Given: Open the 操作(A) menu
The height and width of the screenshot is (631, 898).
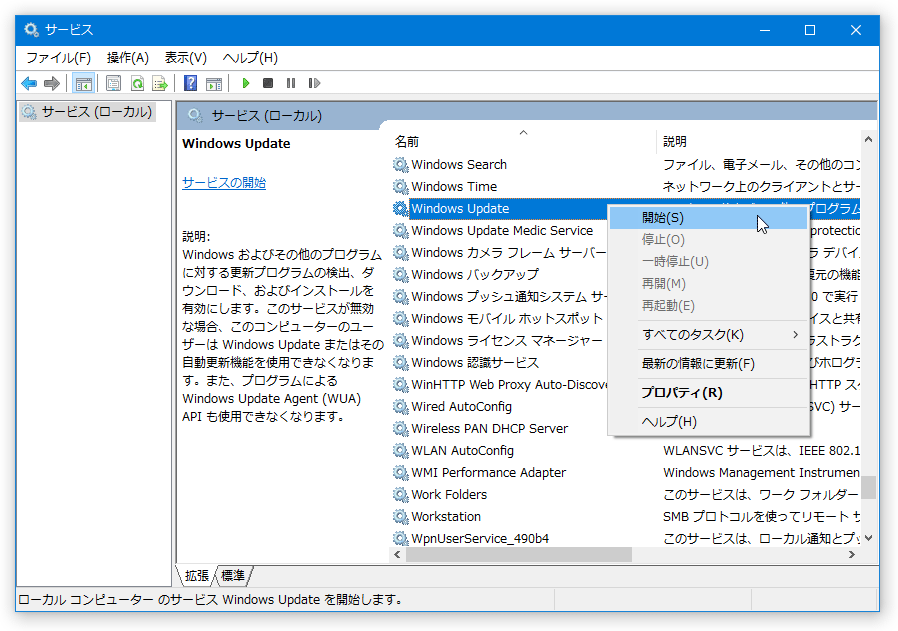Looking at the screenshot, I should pyautogui.click(x=128, y=58).
